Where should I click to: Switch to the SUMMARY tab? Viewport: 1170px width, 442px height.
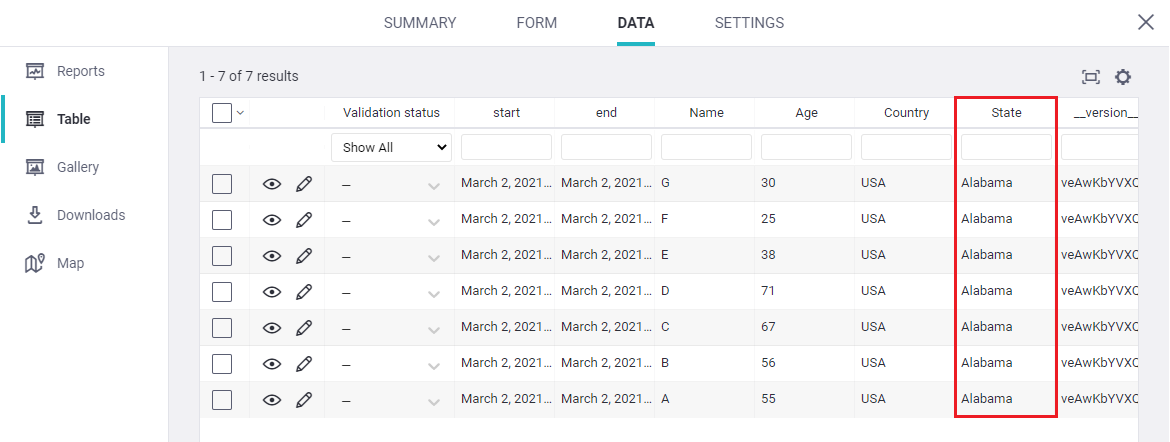click(420, 23)
